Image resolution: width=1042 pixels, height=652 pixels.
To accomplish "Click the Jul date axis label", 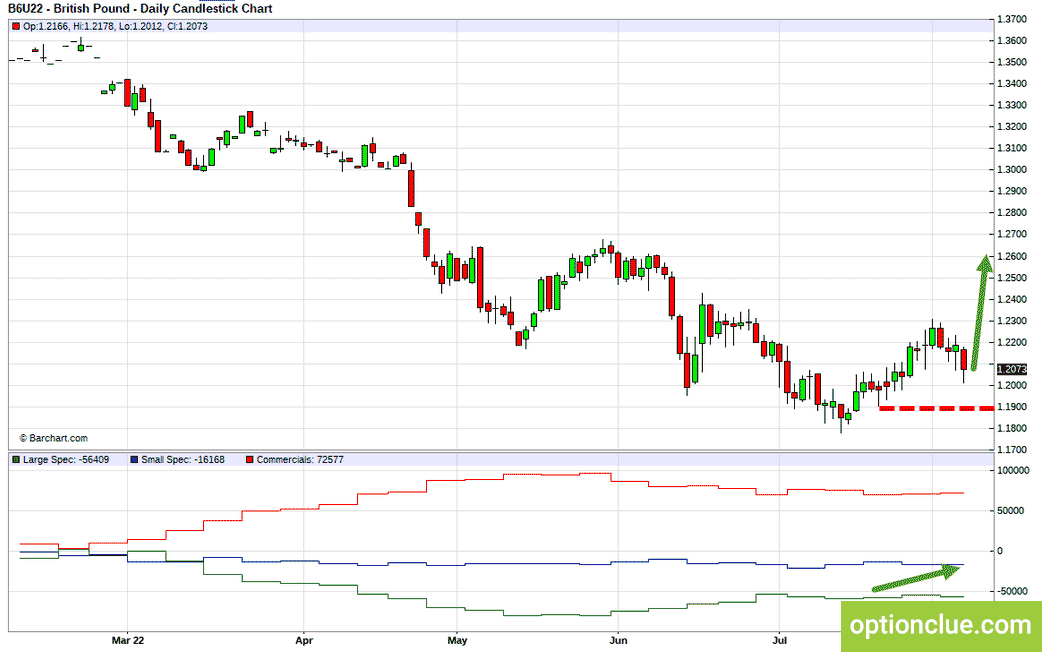I will (780, 641).
